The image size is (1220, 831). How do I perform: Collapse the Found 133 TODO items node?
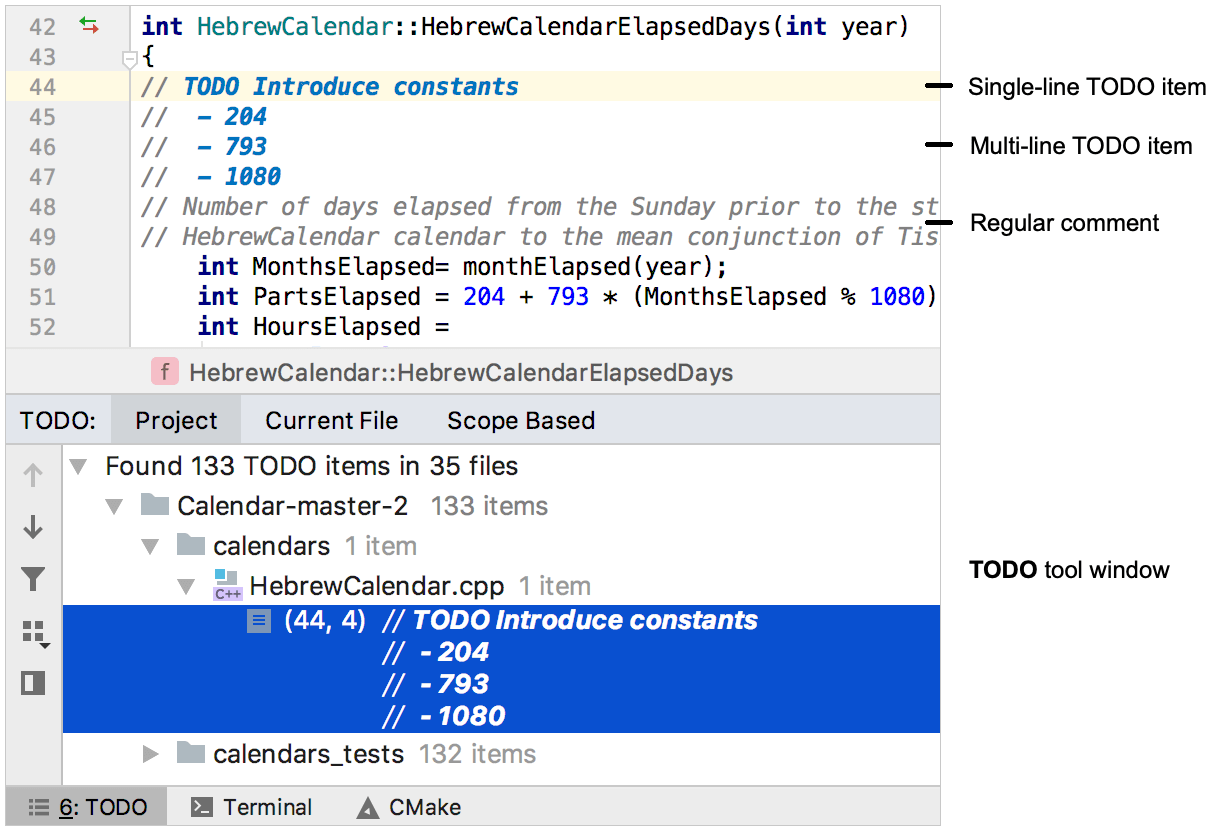coord(77,466)
